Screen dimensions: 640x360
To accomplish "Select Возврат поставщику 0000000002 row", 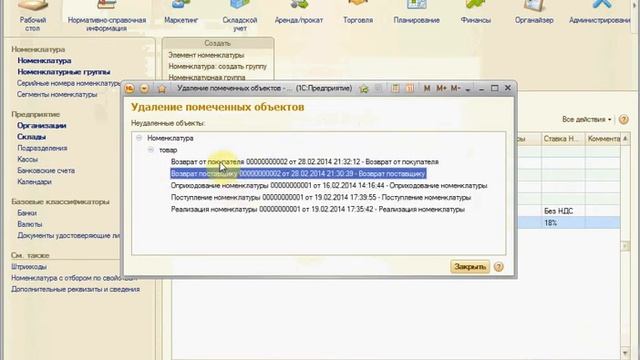I will pyautogui.click(x=298, y=173).
